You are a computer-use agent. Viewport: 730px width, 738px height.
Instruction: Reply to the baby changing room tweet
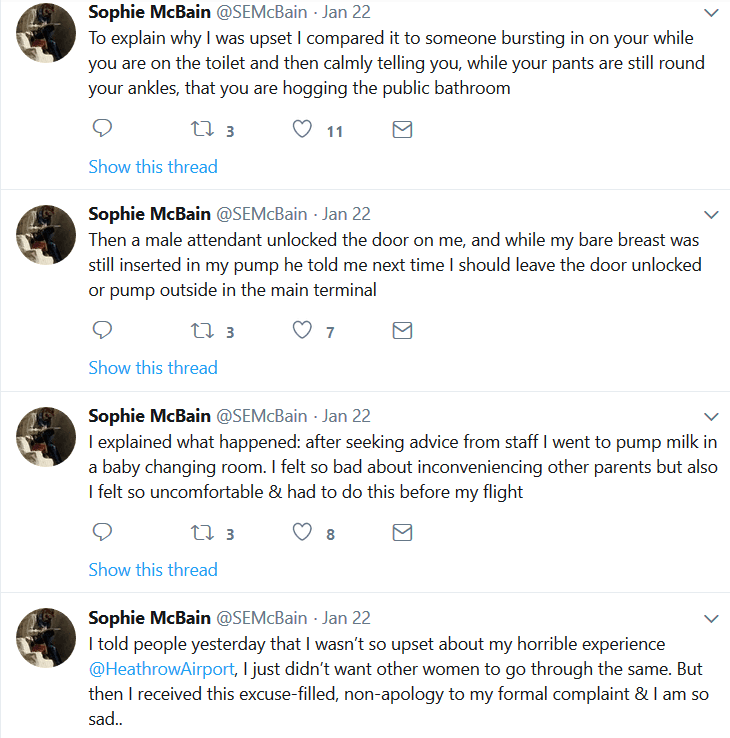click(x=102, y=532)
